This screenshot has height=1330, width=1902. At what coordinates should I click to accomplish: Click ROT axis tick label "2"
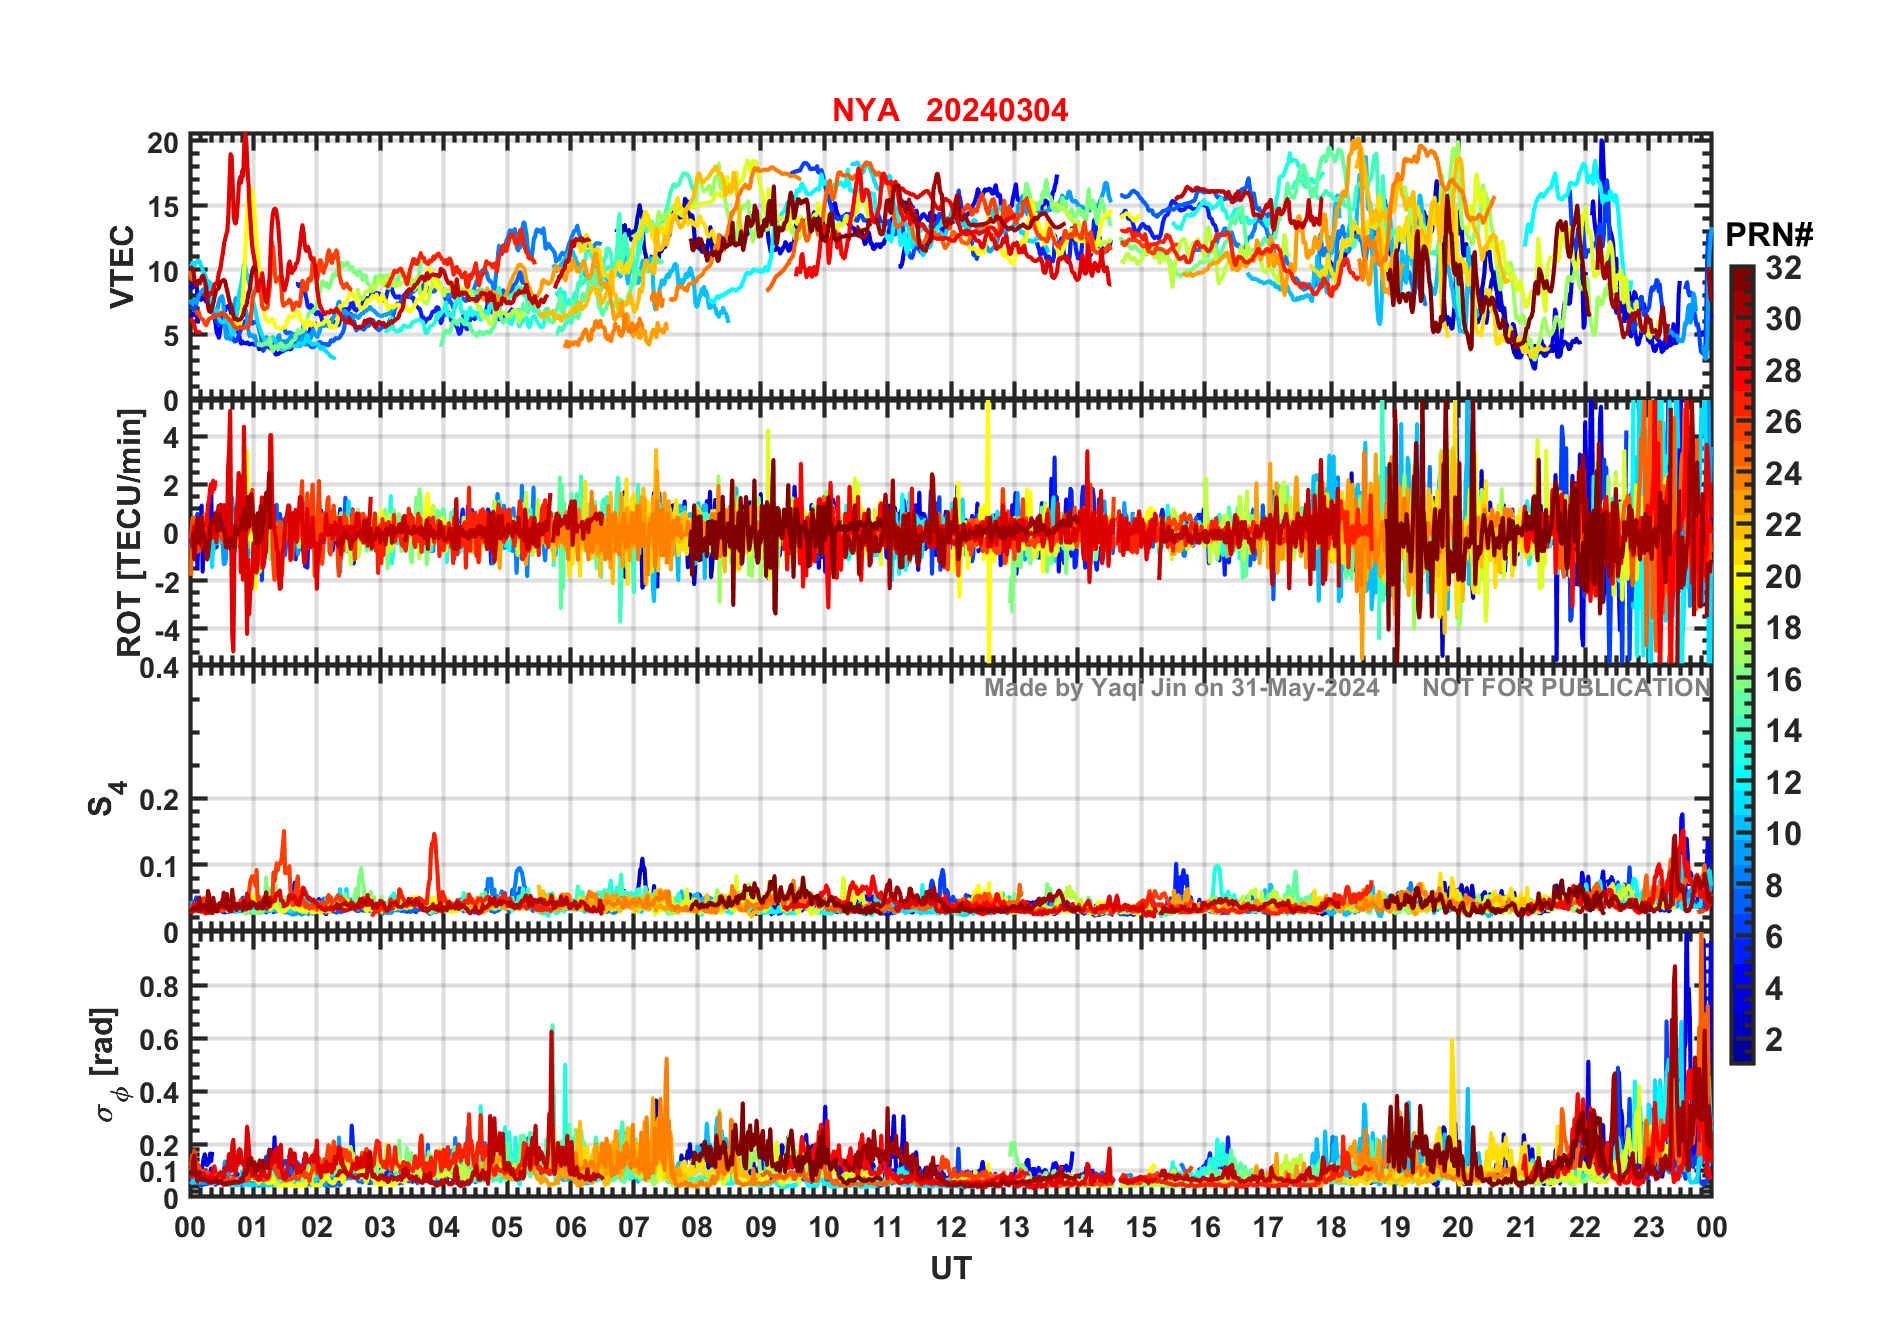pyautogui.click(x=171, y=486)
